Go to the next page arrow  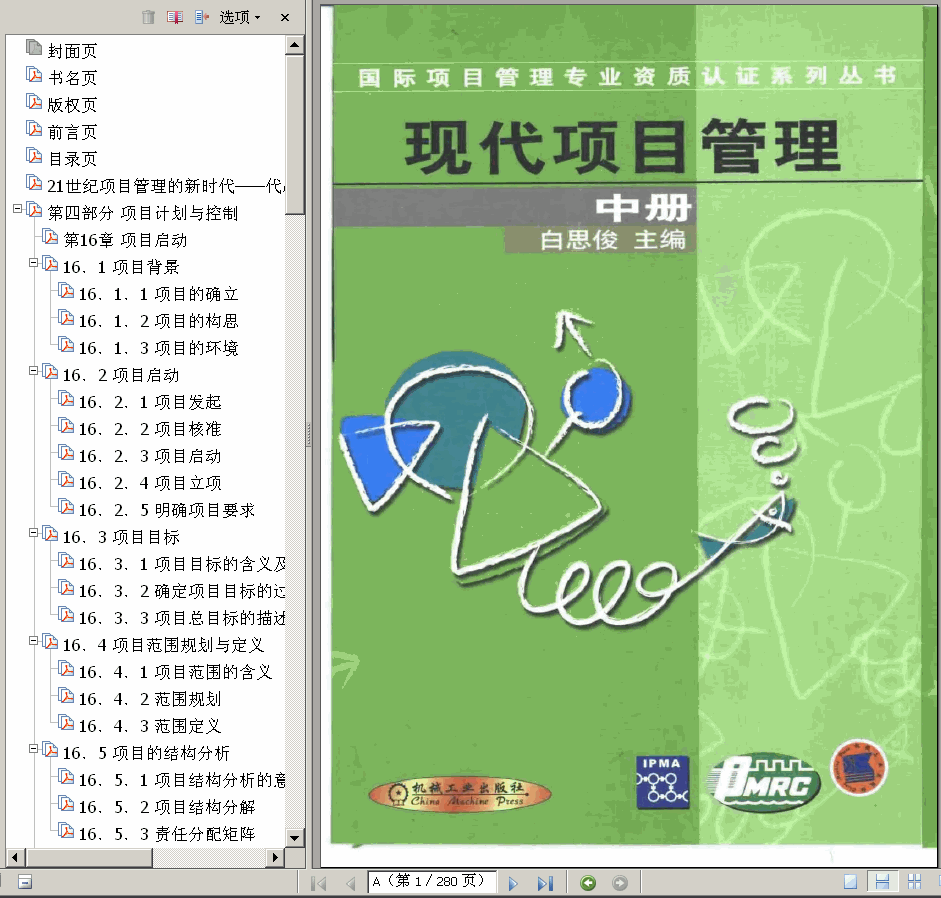(513, 882)
